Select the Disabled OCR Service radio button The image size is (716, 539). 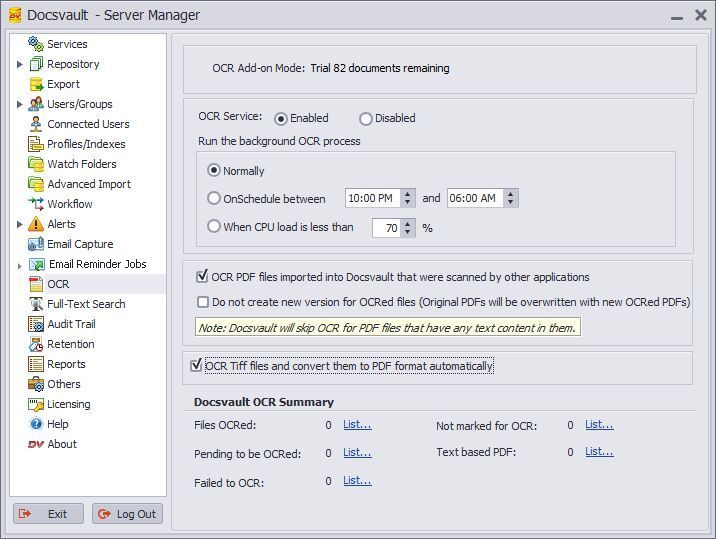[x=366, y=119]
